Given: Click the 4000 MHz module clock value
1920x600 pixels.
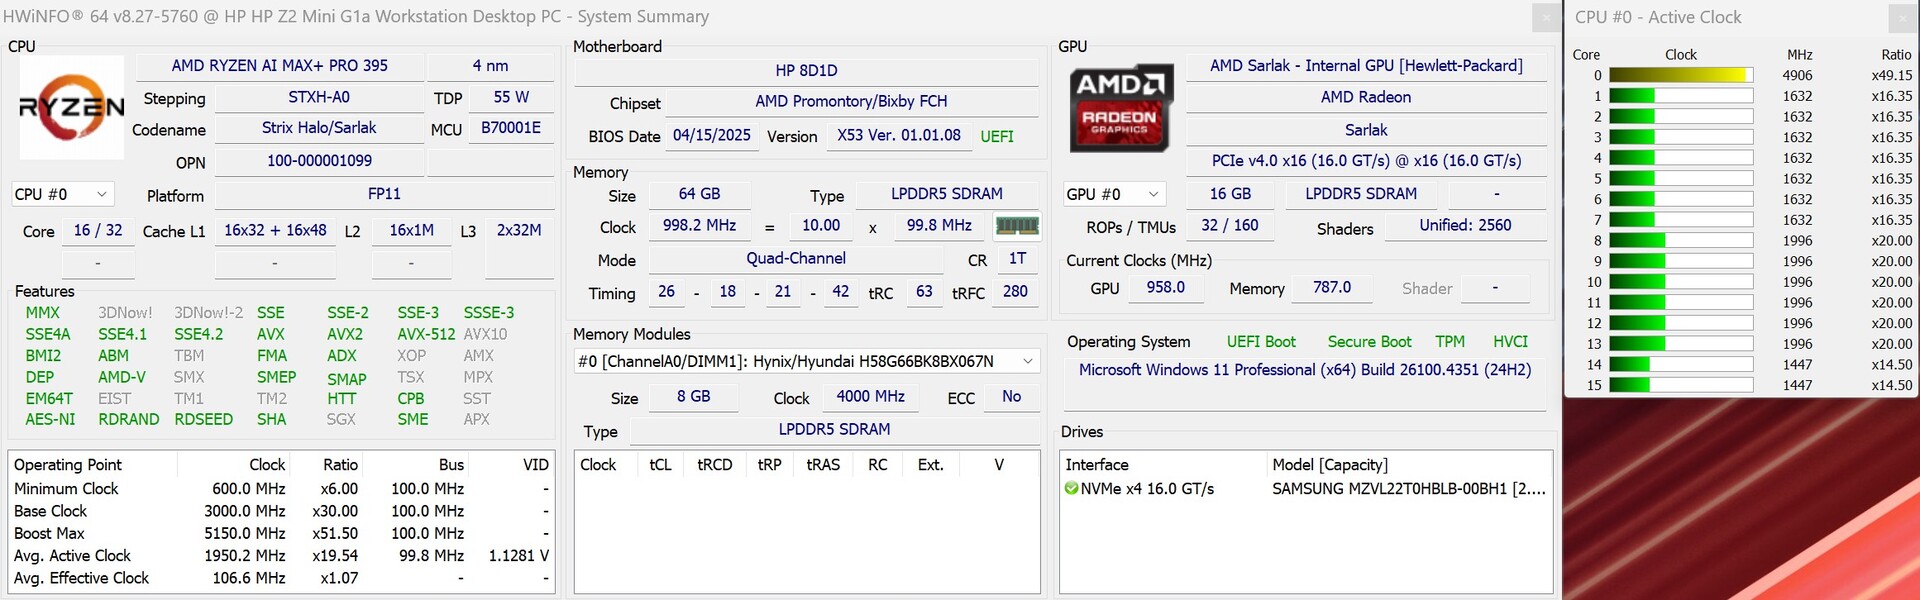Looking at the screenshot, I should (x=871, y=397).
